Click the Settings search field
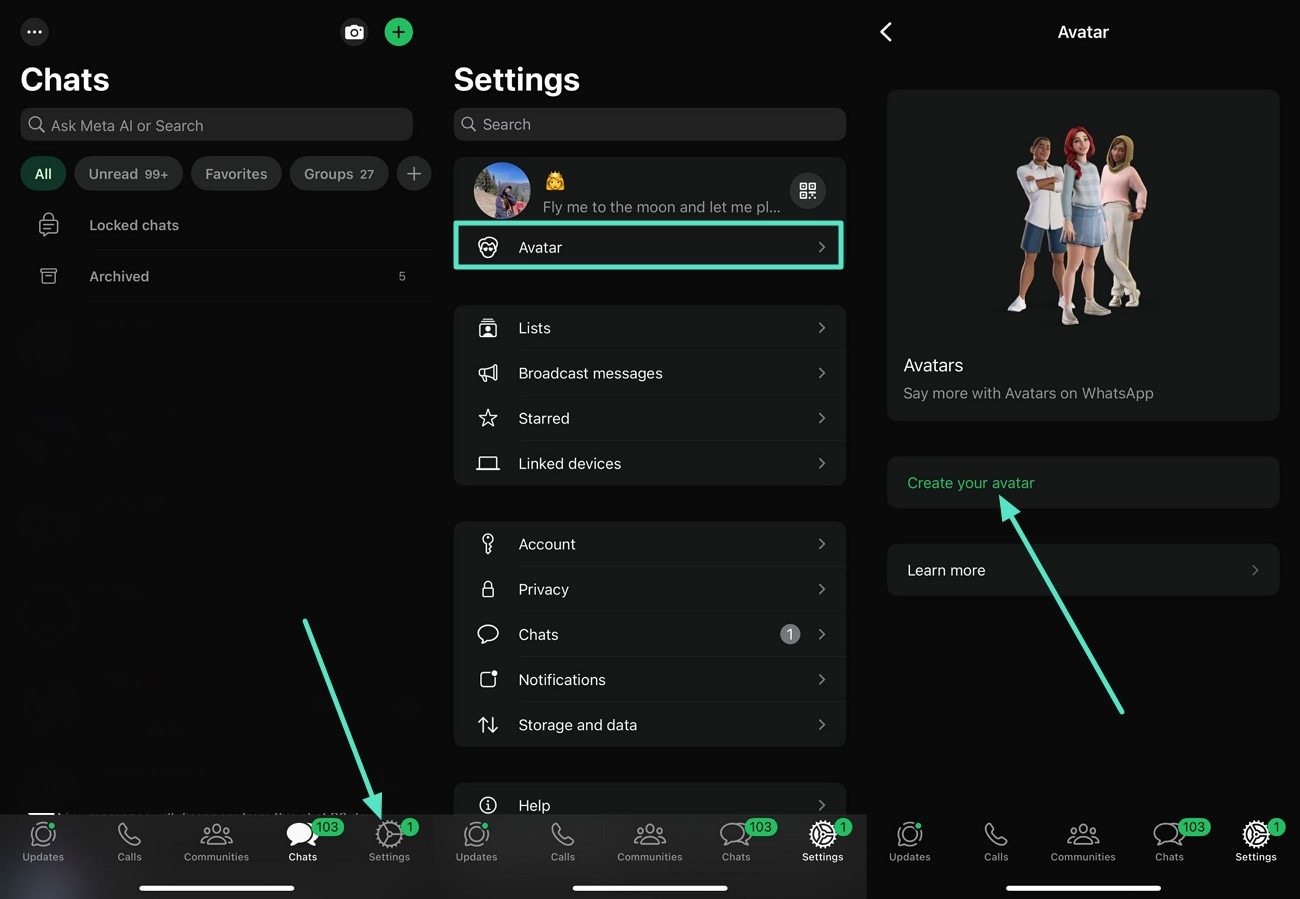 (x=650, y=124)
